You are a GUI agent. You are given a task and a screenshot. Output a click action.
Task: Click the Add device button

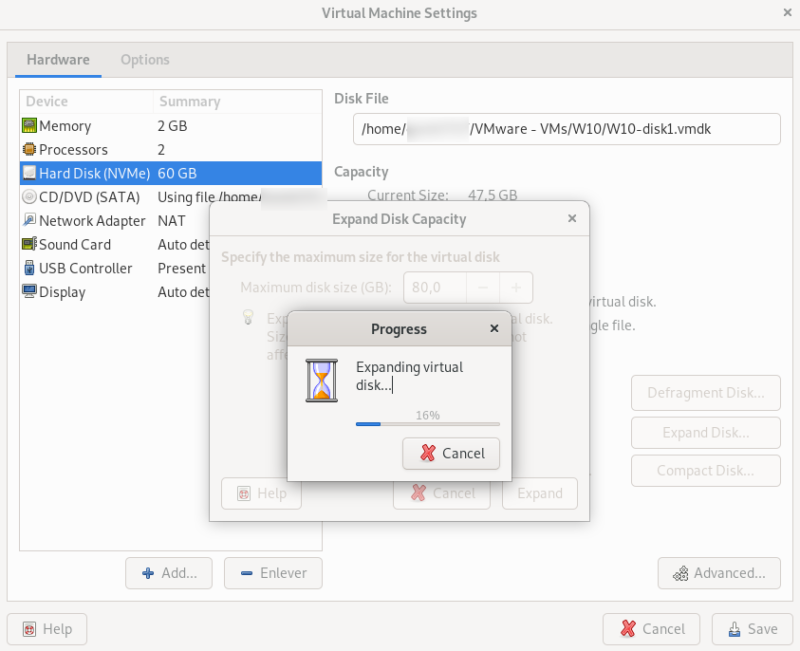point(169,573)
